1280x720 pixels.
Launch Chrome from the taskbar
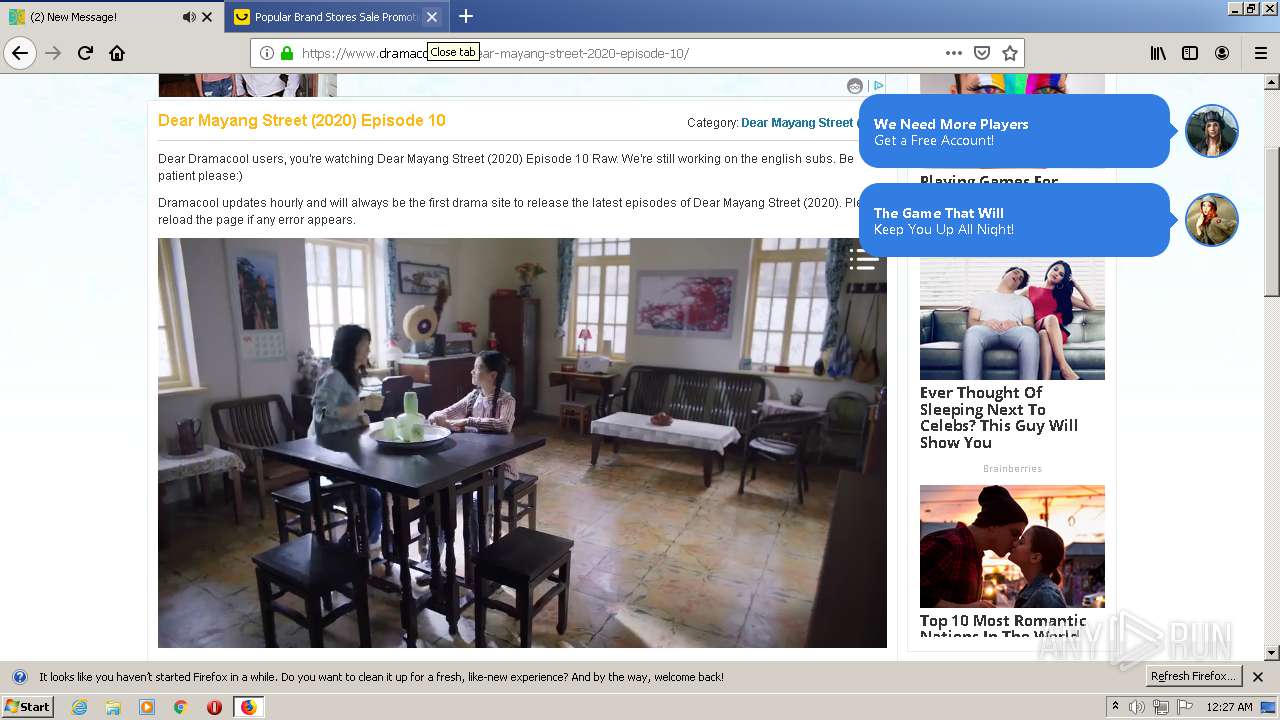click(x=181, y=707)
